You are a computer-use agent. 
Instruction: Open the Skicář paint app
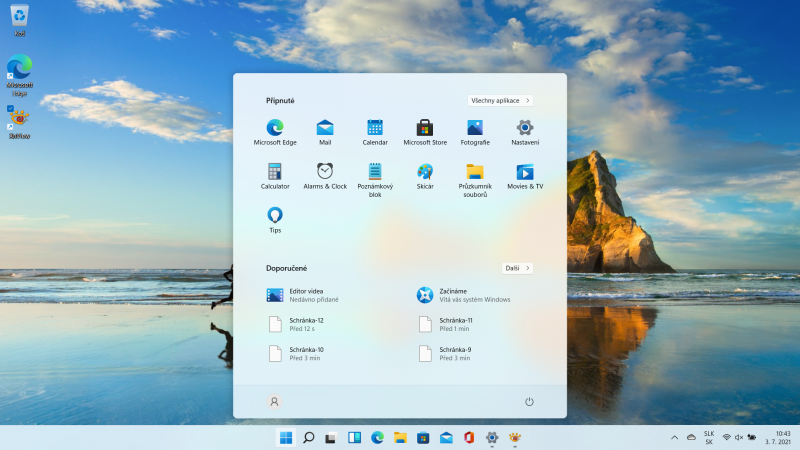click(x=425, y=176)
